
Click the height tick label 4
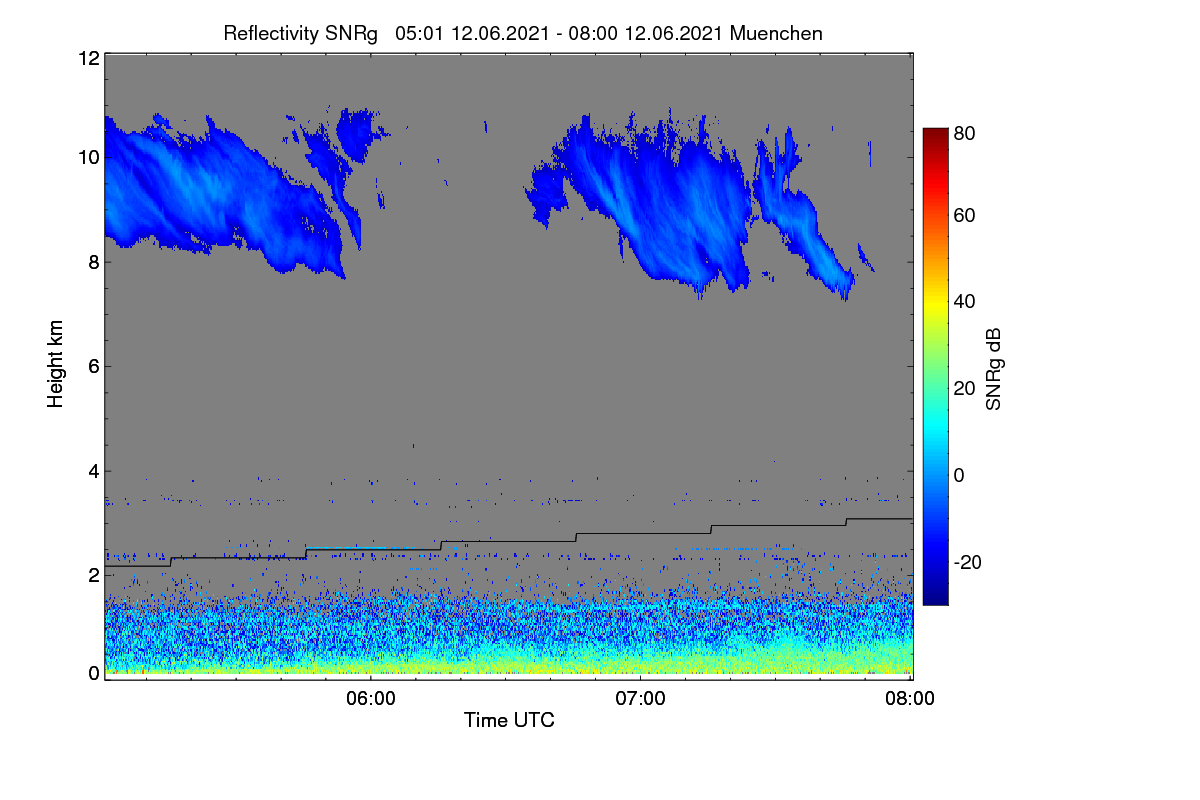[x=94, y=471]
